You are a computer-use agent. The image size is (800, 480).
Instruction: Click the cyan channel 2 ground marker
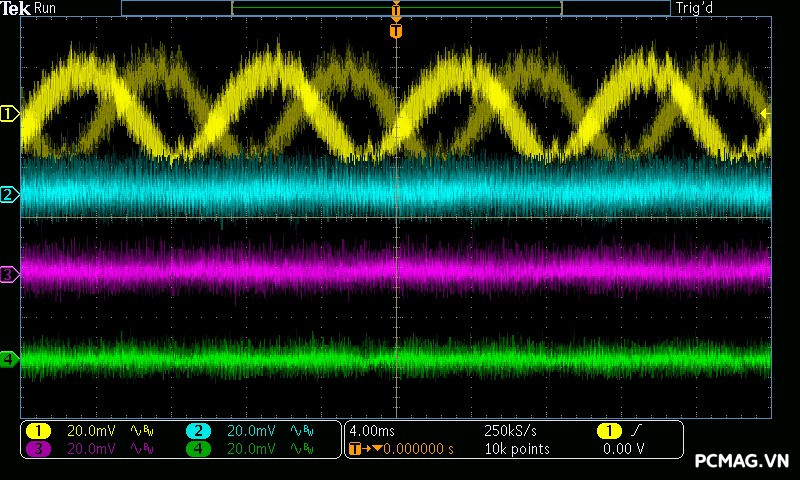[x=9, y=194]
